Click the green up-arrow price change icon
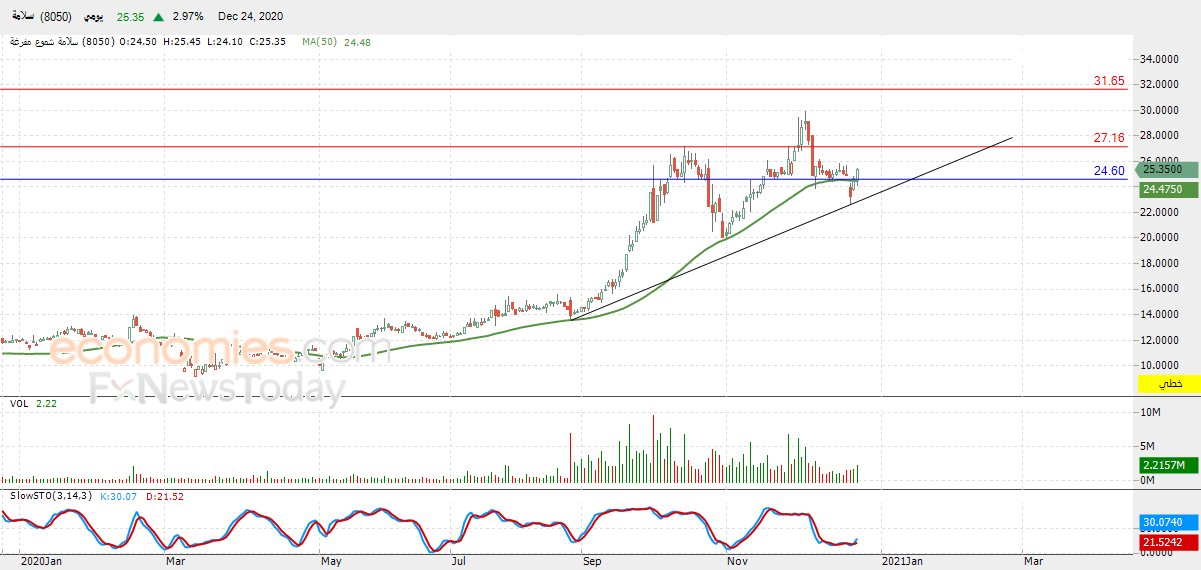This screenshot has height=570, width=1201. [159, 17]
